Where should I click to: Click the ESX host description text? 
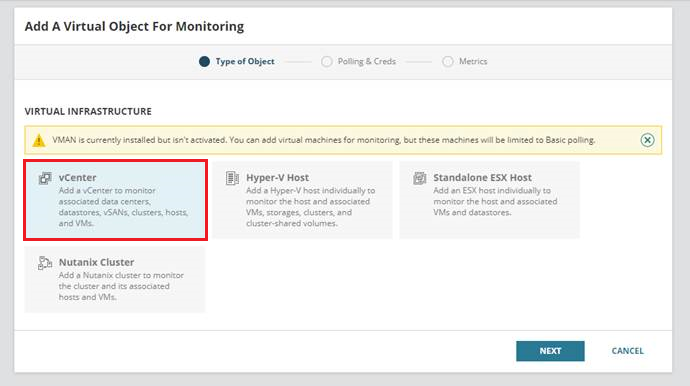coord(495,202)
